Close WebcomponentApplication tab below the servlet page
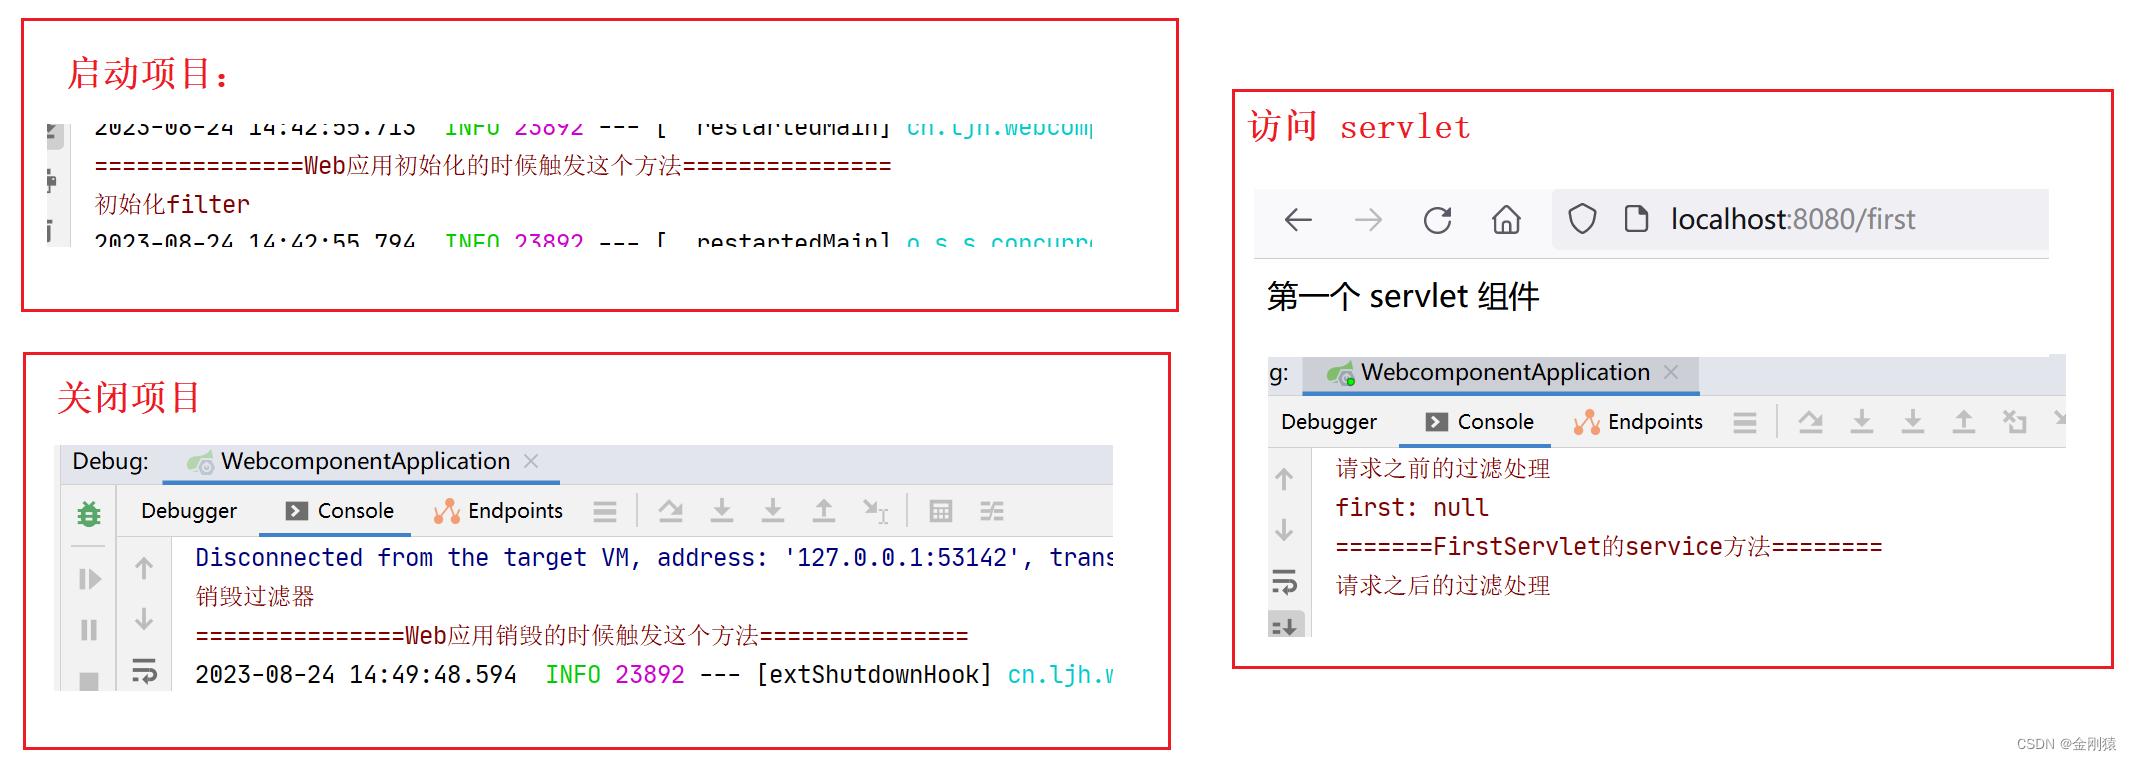 1671,372
